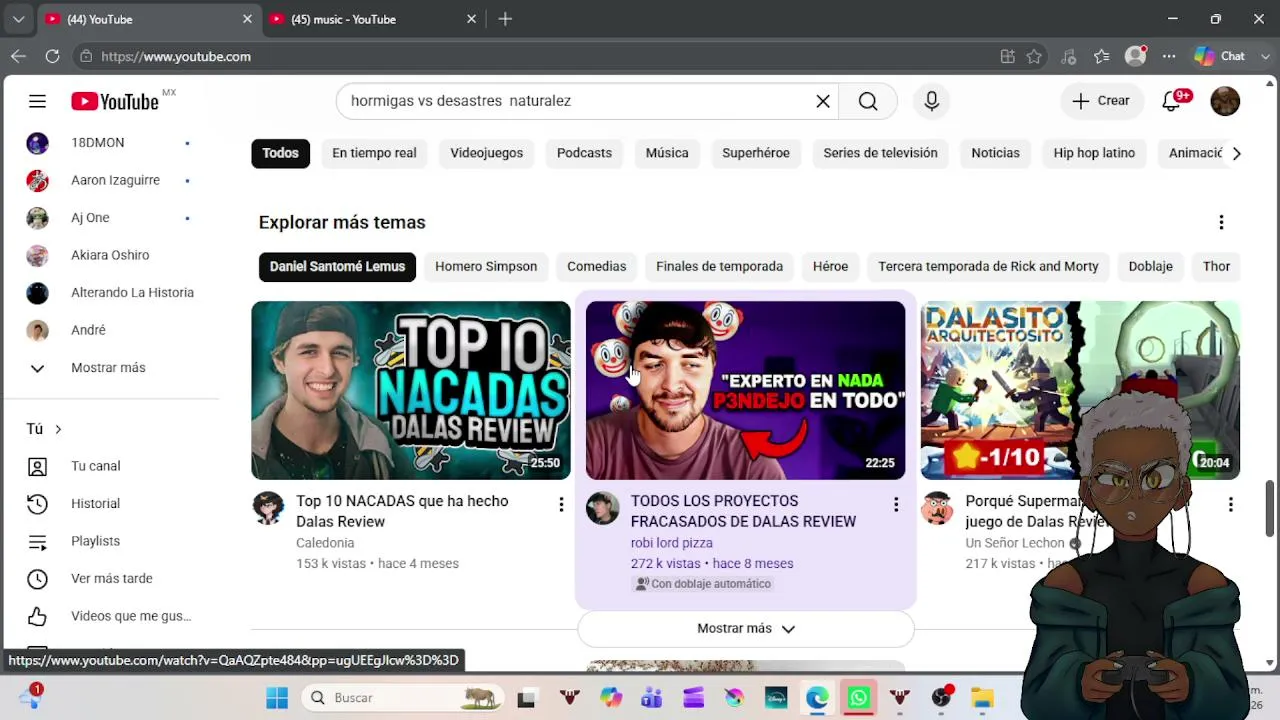This screenshot has height=720, width=1280.
Task: Open options for Top 10 NACADAS video
Action: pyautogui.click(x=561, y=505)
